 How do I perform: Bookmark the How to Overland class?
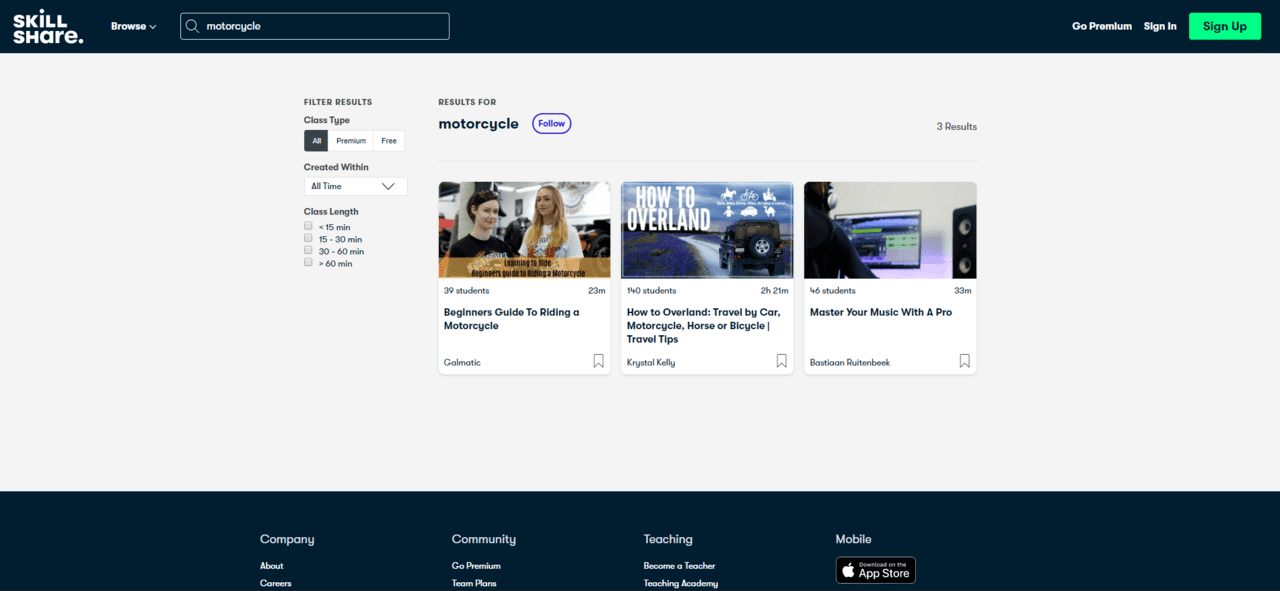tap(781, 361)
